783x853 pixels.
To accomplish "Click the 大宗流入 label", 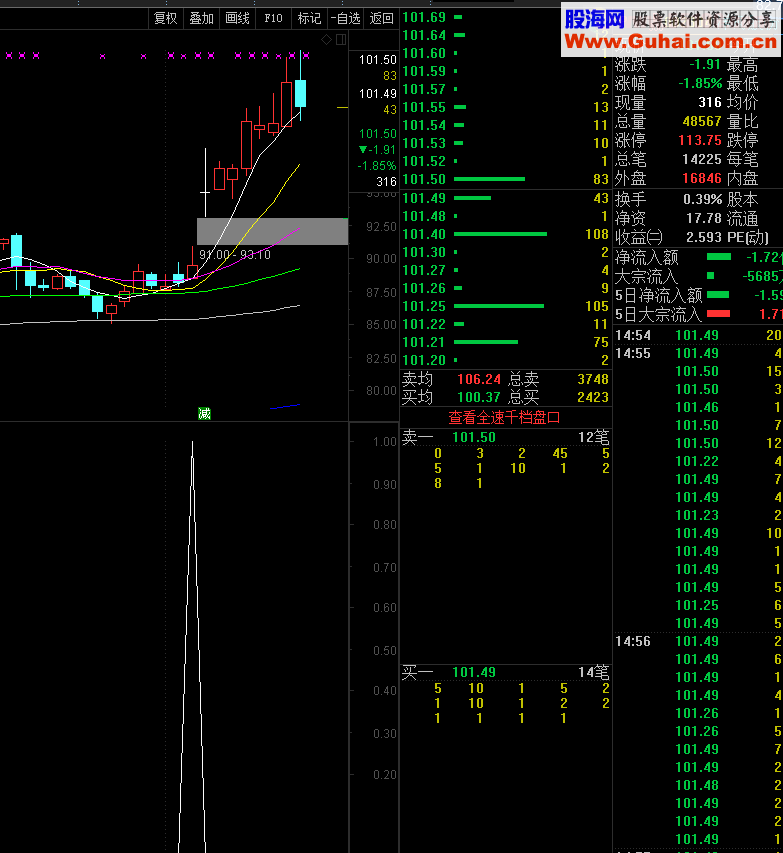I will point(646,276).
